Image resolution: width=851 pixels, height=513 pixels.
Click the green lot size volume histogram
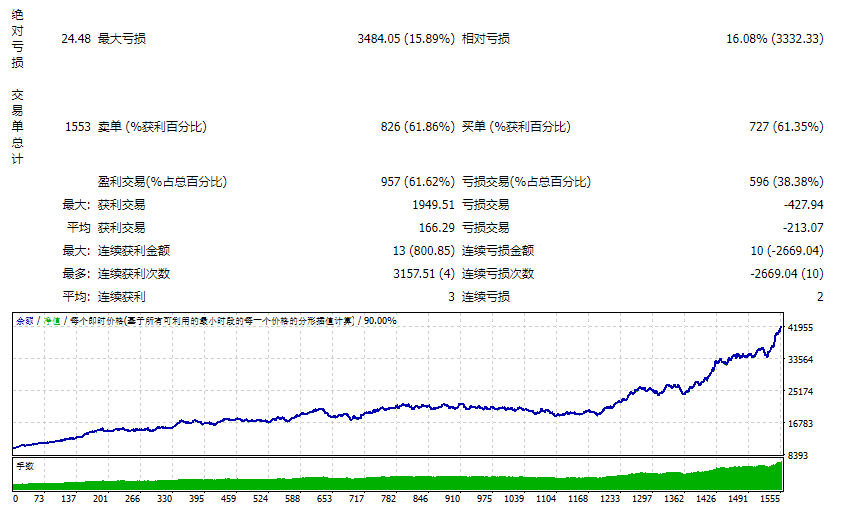point(398,483)
